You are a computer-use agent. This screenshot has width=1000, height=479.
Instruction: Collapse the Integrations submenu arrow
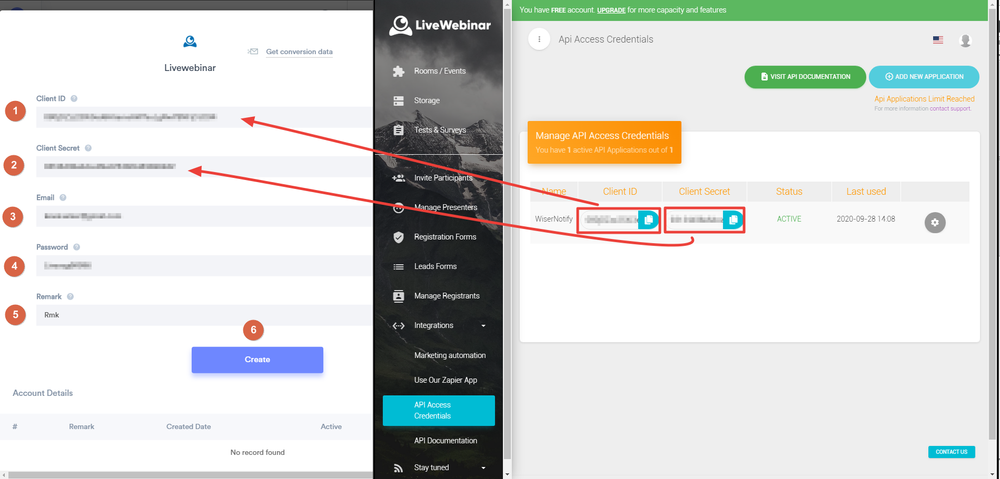coord(483,326)
